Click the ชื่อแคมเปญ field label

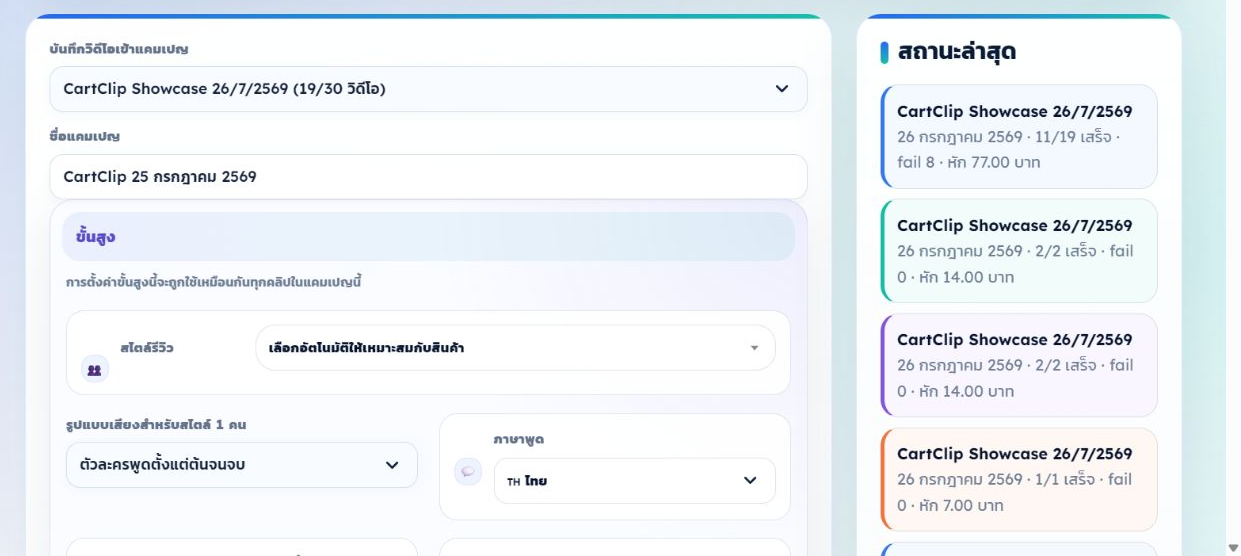pyautogui.click(x=85, y=136)
